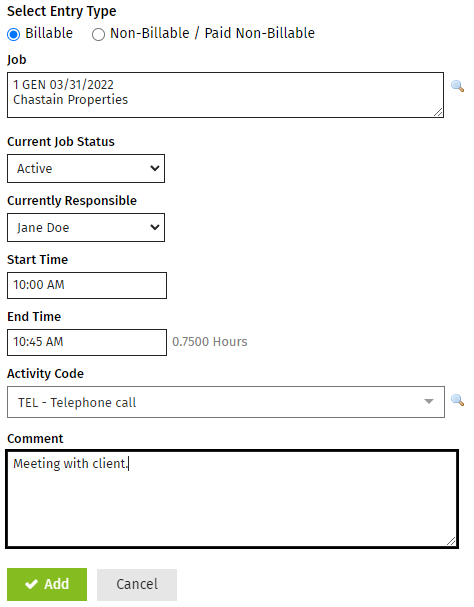The width and height of the screenshot is (474, 607).
Task: Click the green Add button
Action: [47, 584]
